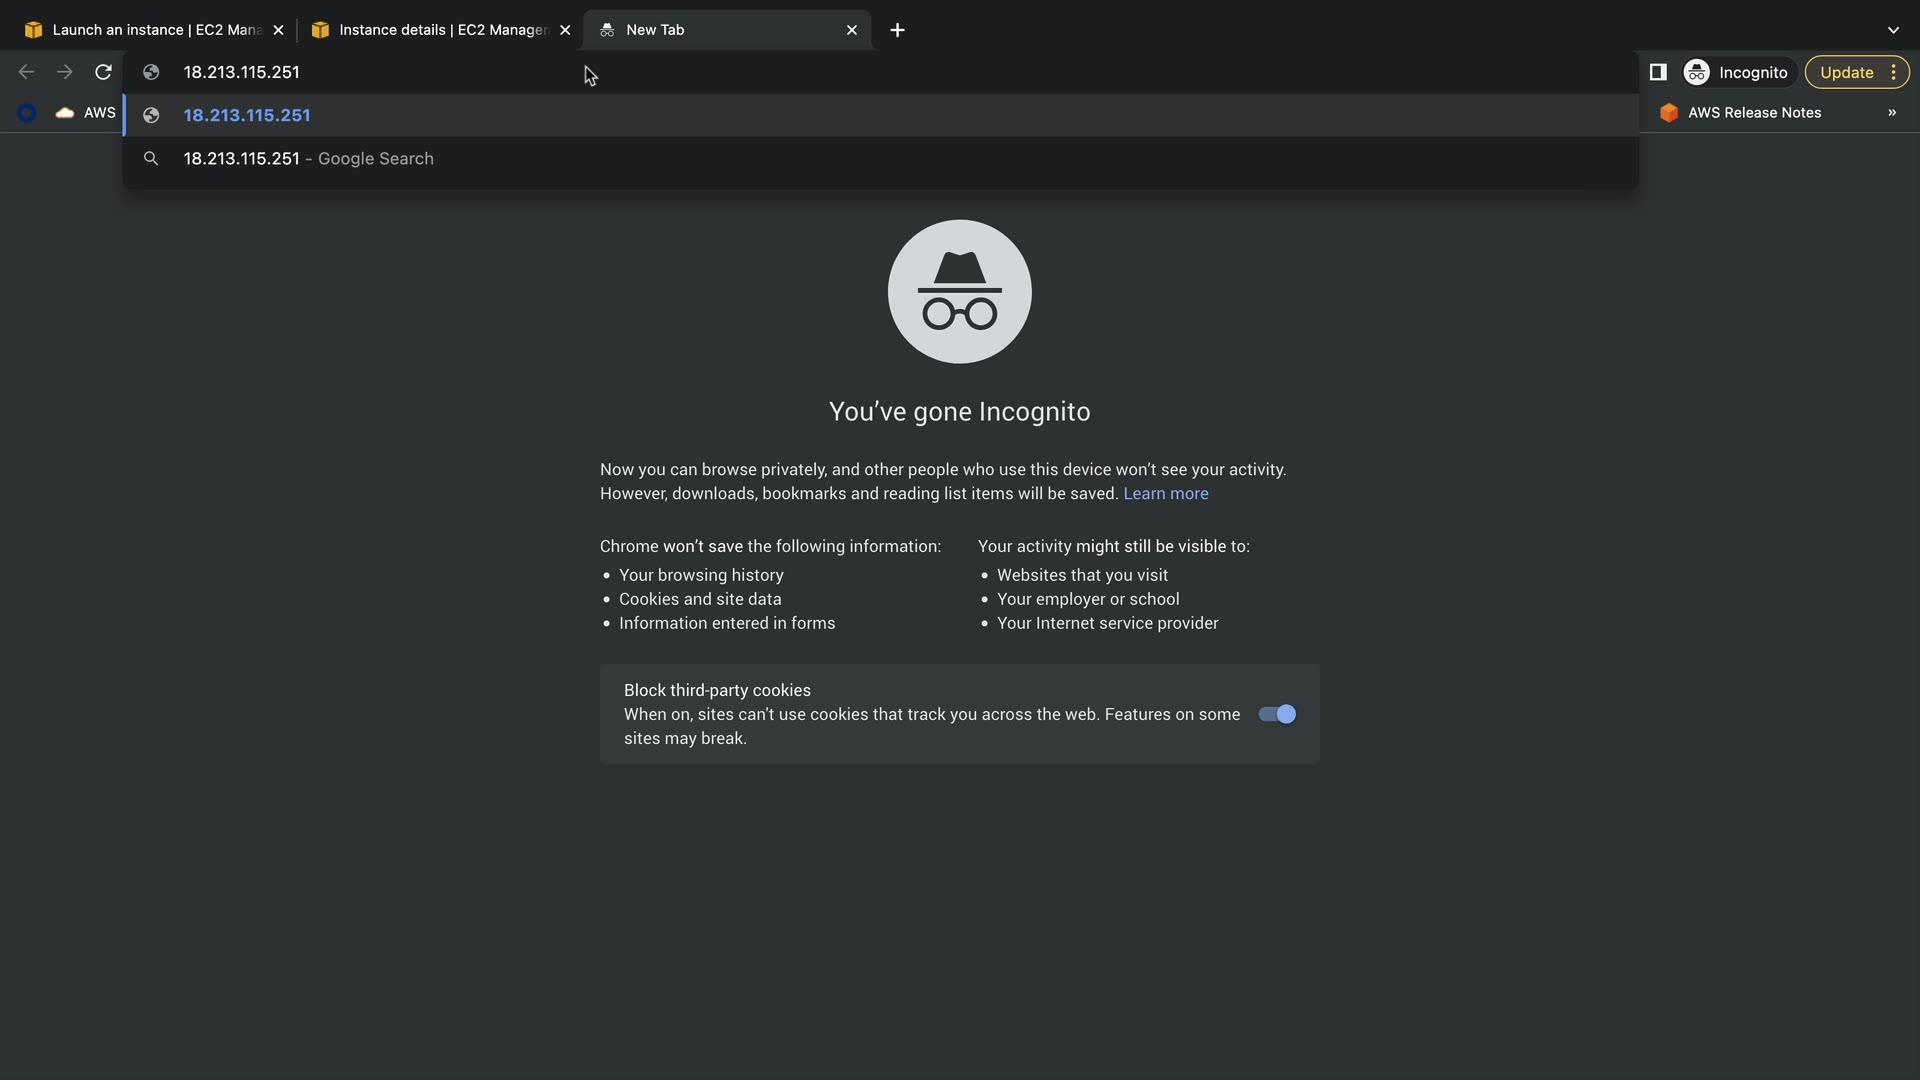Select the 18.213.115.251 URL suggestion
Screen dimensions: 1920x1080
(247, 115)
